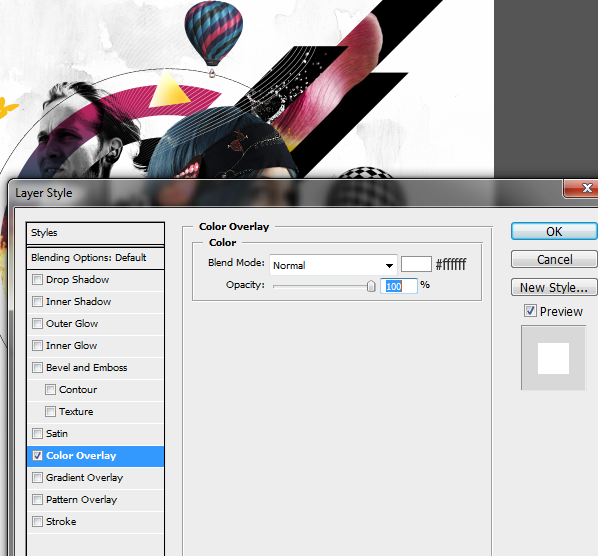Toggle the Preview checkbox
The height and width of the screenshot is (556, 598).
point(530,311)
